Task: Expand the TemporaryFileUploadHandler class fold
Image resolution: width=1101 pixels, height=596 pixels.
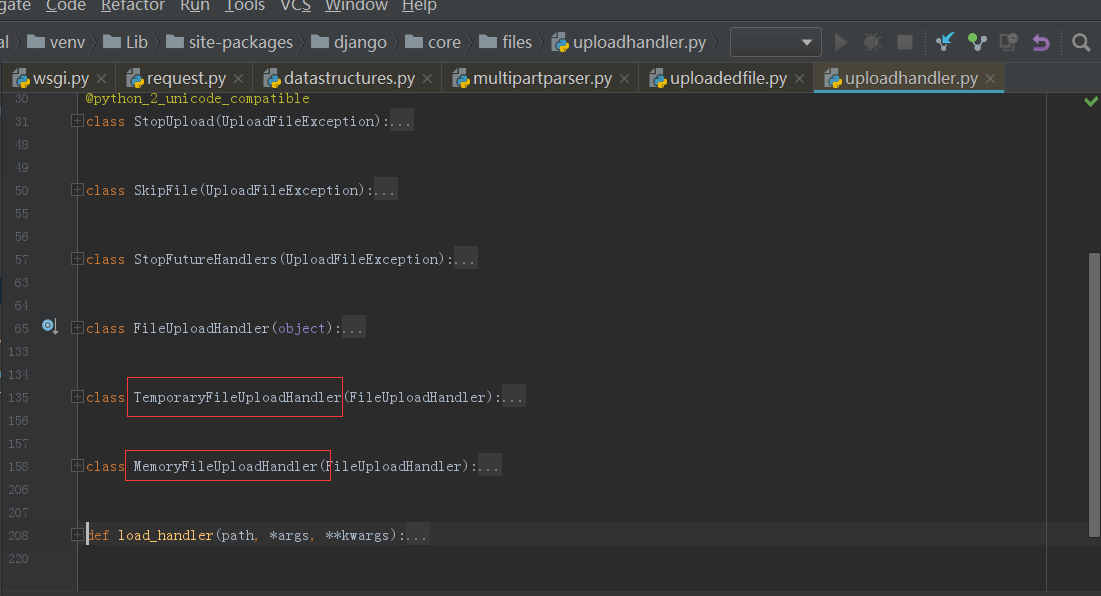Action: 77,397
